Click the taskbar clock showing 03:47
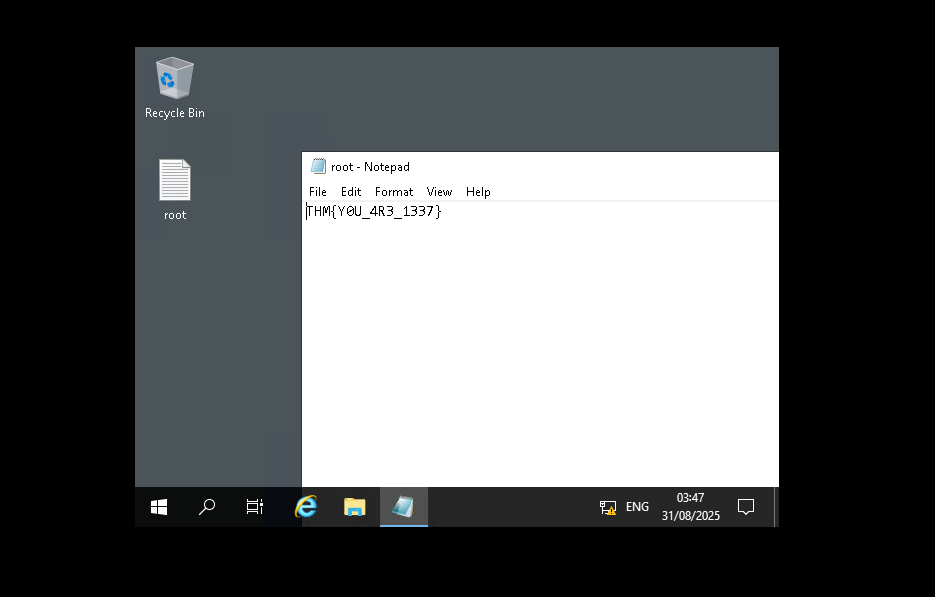Image resolution: width=935 pixels, height=597 pixels. pyautogui.click(x=690, y=507)
